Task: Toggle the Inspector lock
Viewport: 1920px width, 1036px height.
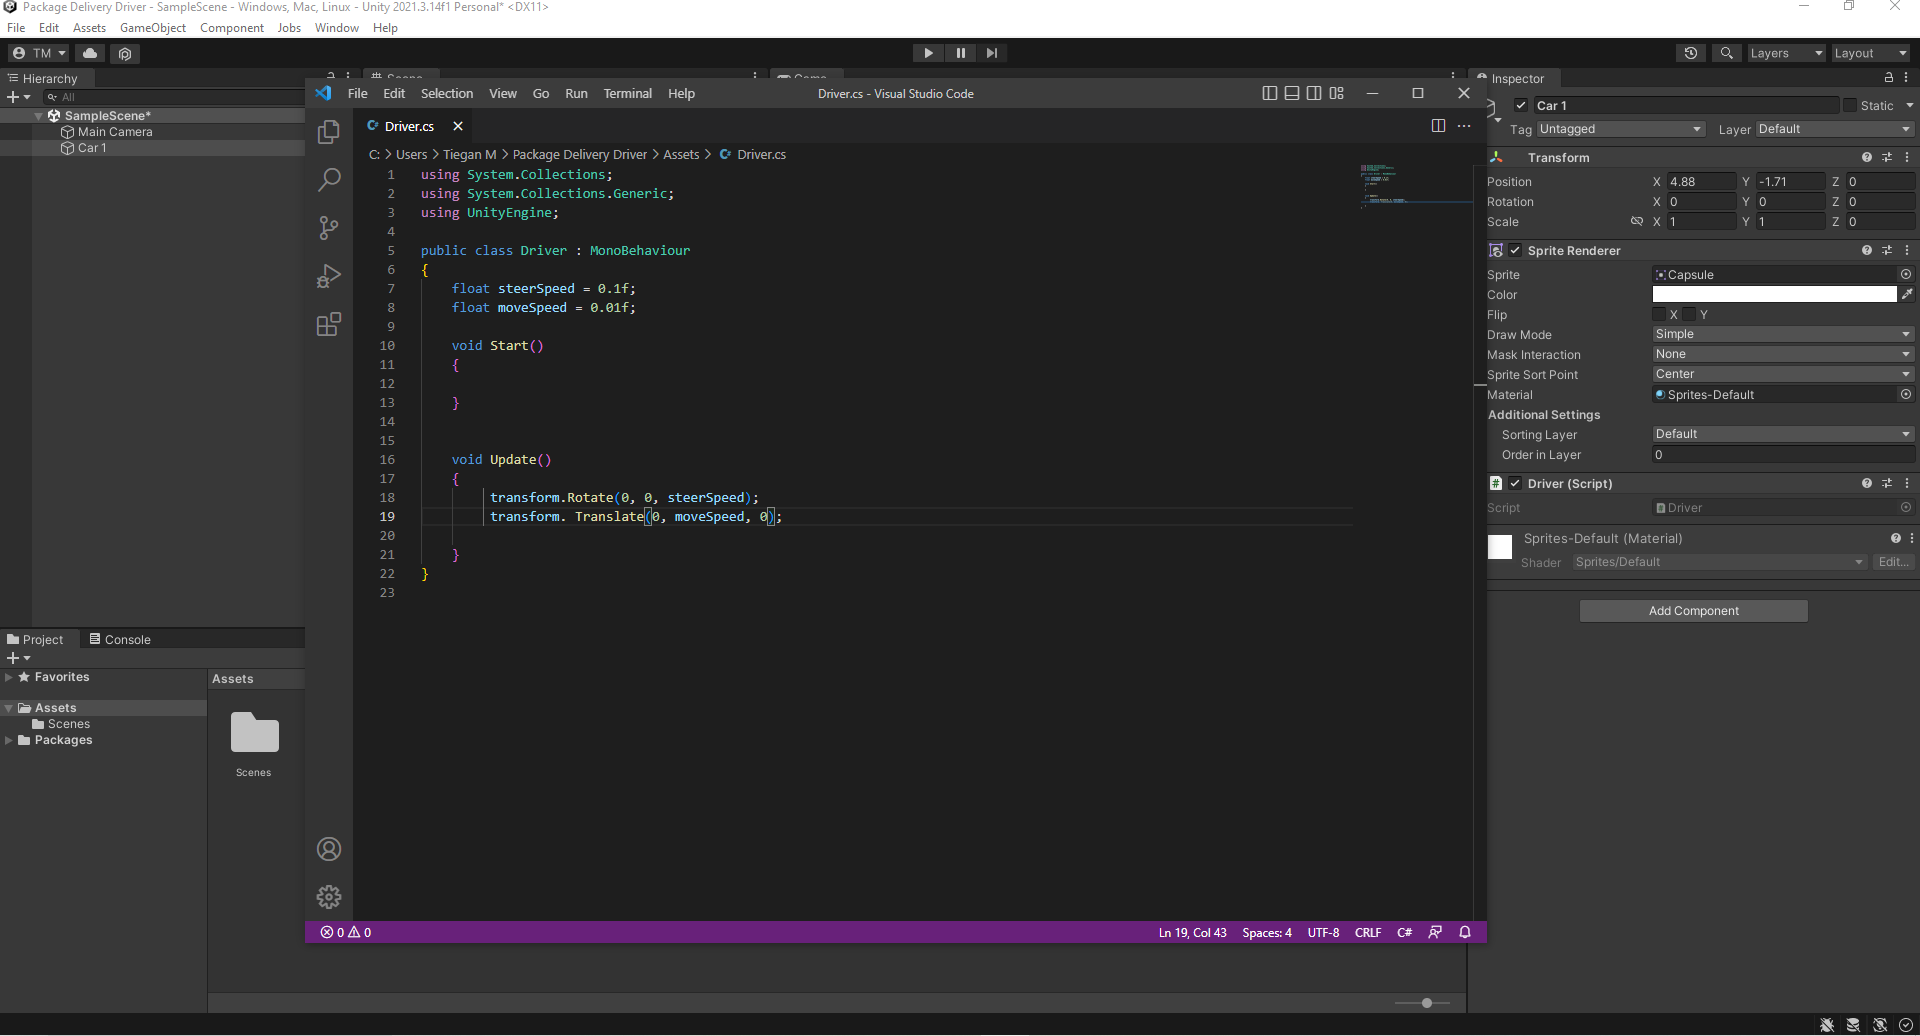Action: click(1888, 77)
